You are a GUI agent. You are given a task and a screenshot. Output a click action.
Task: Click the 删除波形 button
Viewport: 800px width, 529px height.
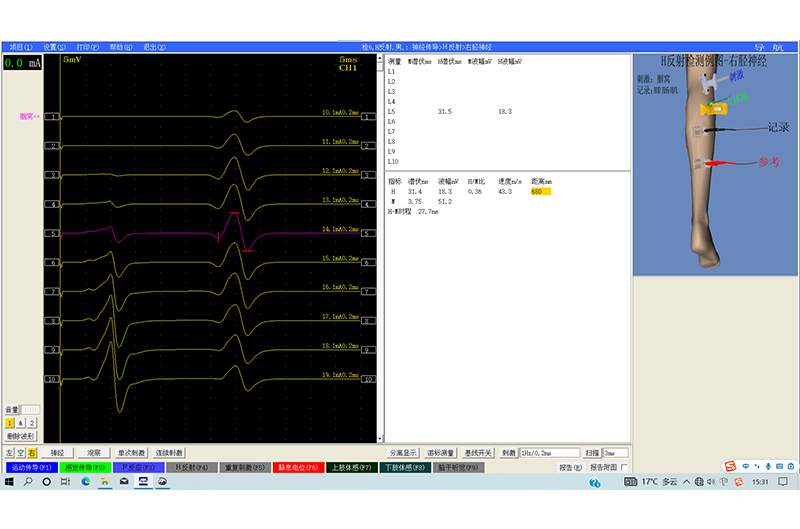pyautogui.click(x=21, y=436)
